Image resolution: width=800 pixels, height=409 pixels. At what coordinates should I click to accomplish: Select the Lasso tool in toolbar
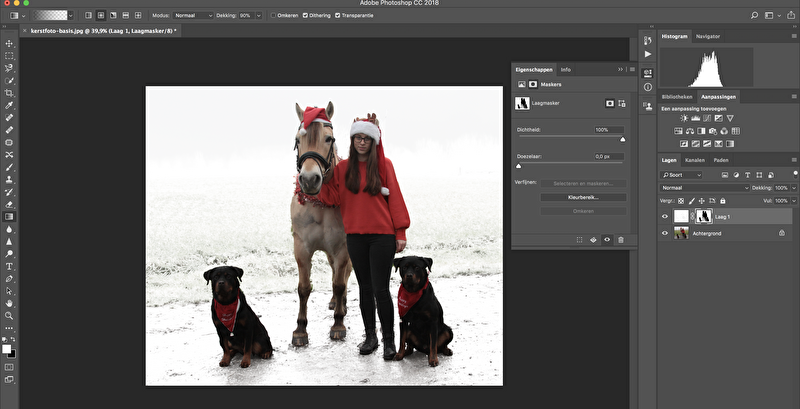(9, 68)
